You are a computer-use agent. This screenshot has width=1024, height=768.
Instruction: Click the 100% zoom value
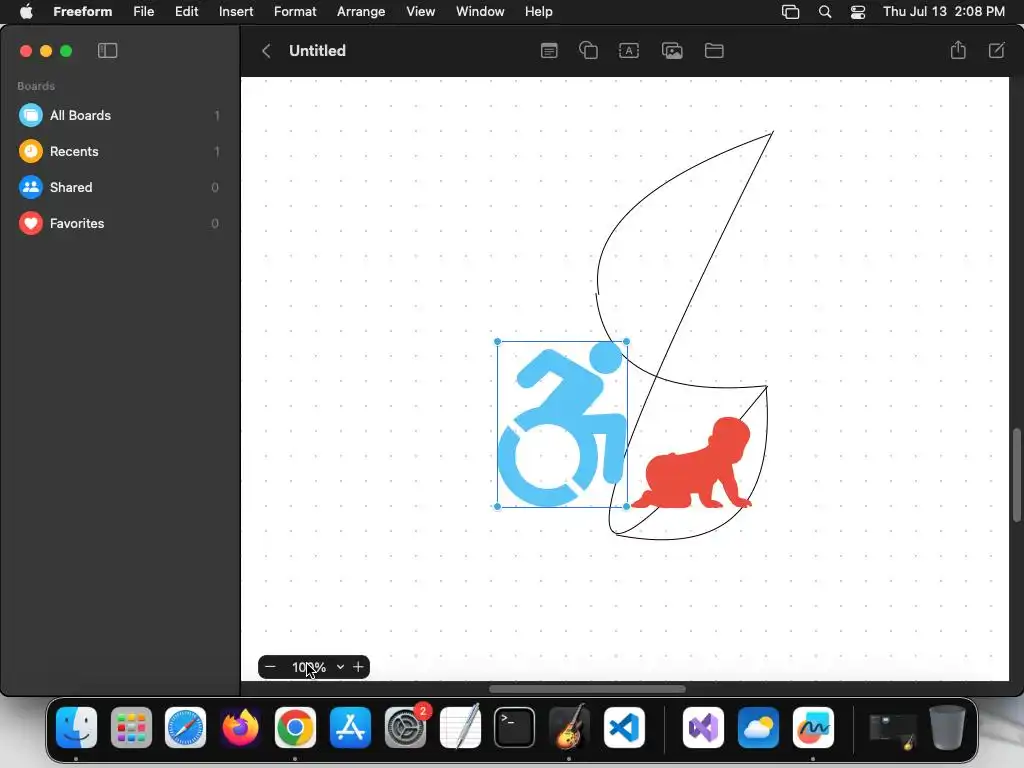click(308, 667)
